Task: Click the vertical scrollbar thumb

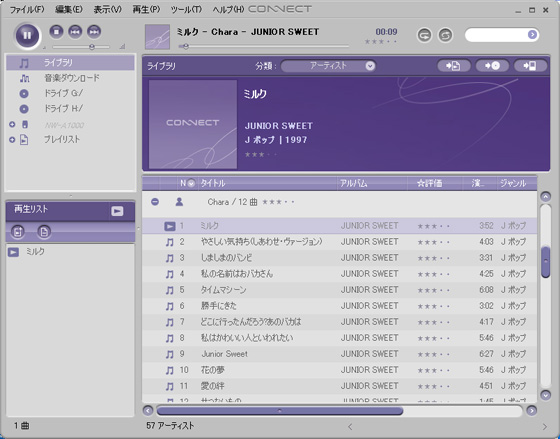Action: click(x=545, y=262)
